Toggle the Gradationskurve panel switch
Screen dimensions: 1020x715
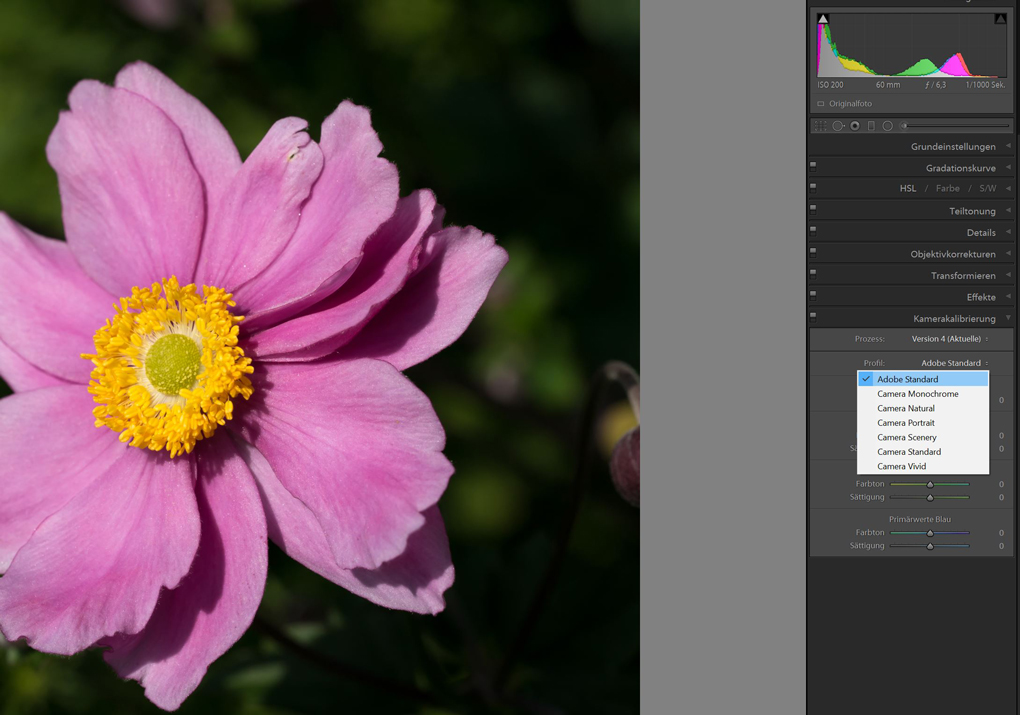point(813,165)
